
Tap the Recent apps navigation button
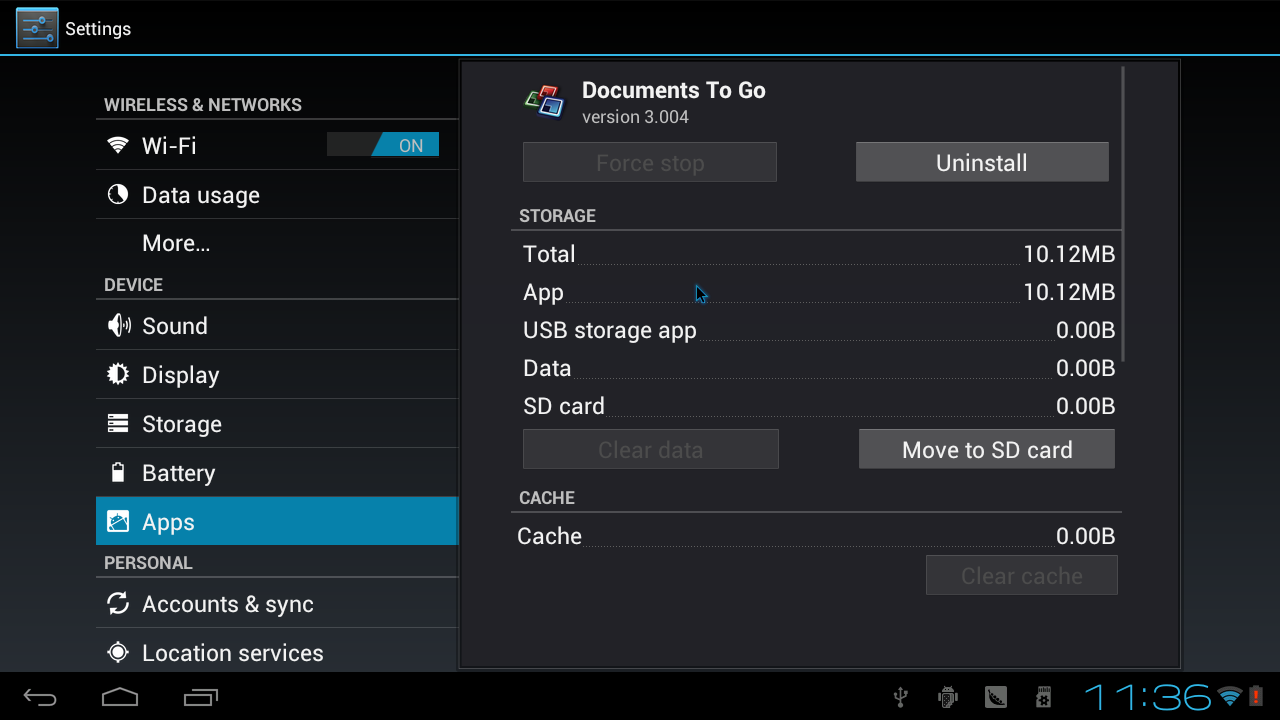pyautogui.click(x=200, y=696)
